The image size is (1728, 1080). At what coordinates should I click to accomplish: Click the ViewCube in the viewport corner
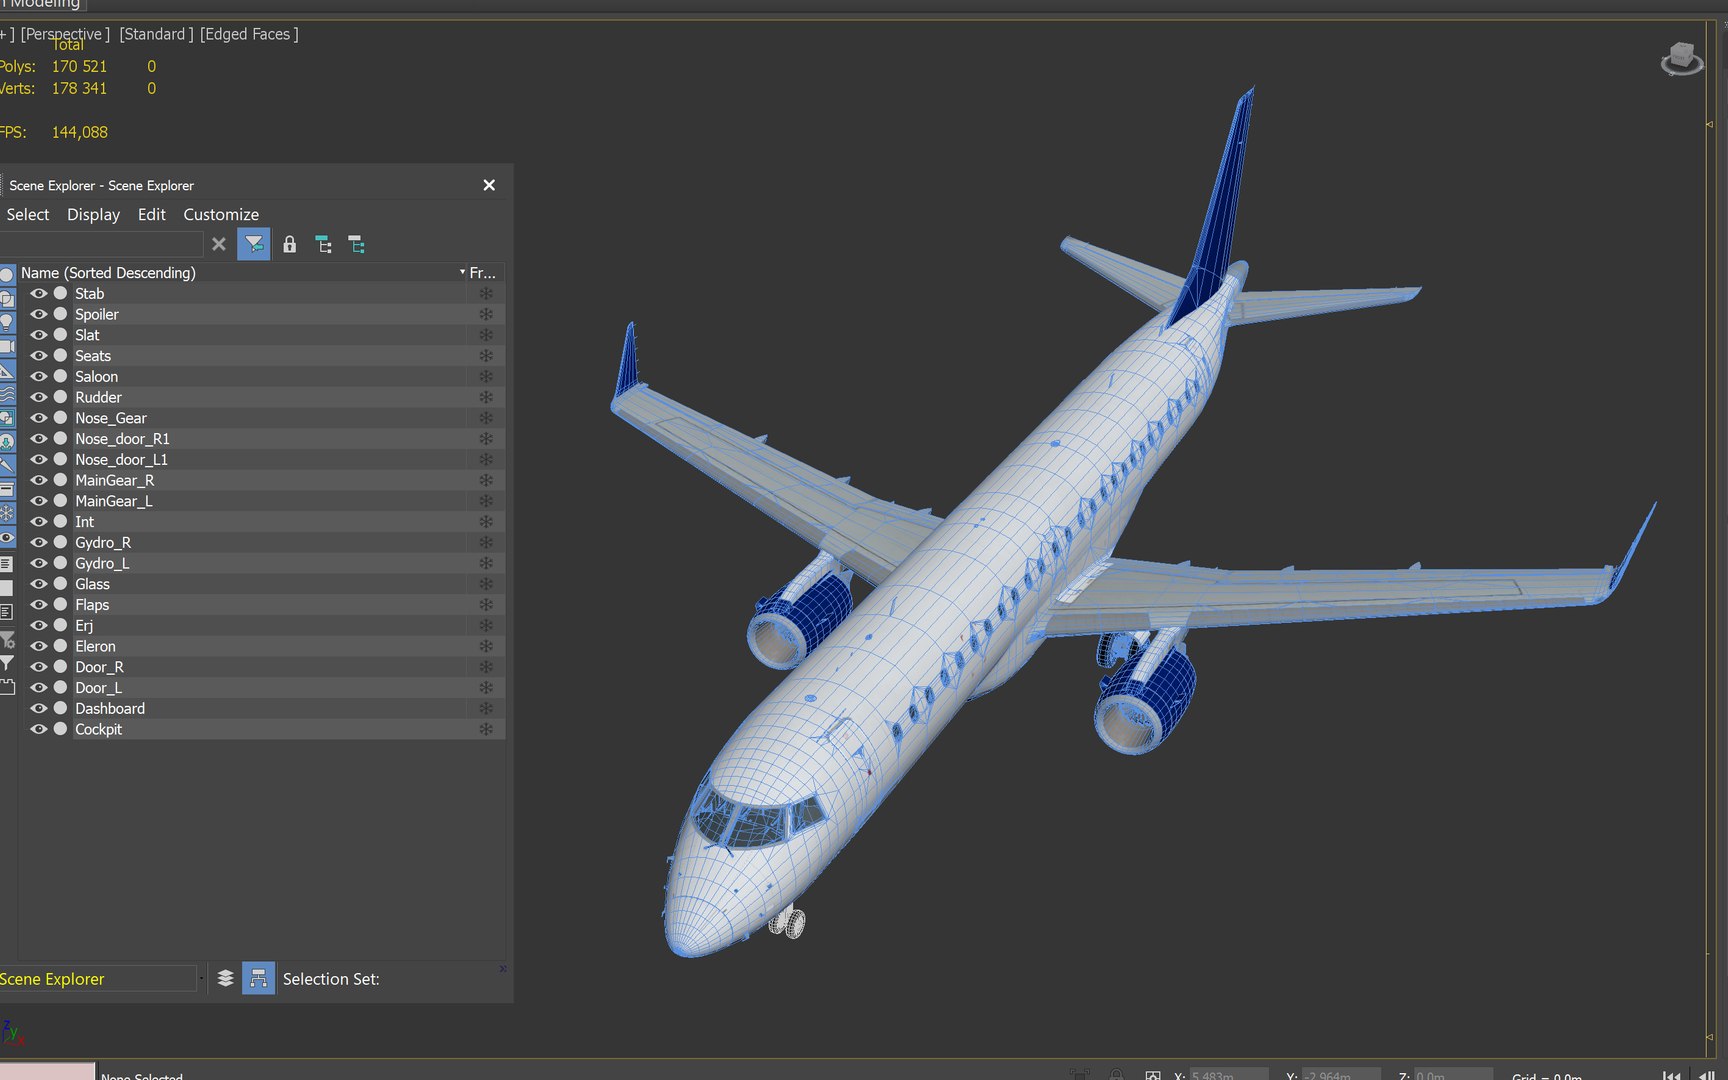[x=1681, y=59]
